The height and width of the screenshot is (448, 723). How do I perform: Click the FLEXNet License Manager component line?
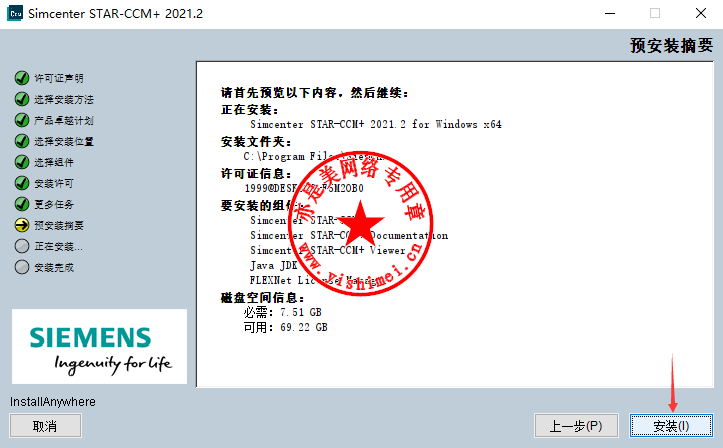point(314,280)
